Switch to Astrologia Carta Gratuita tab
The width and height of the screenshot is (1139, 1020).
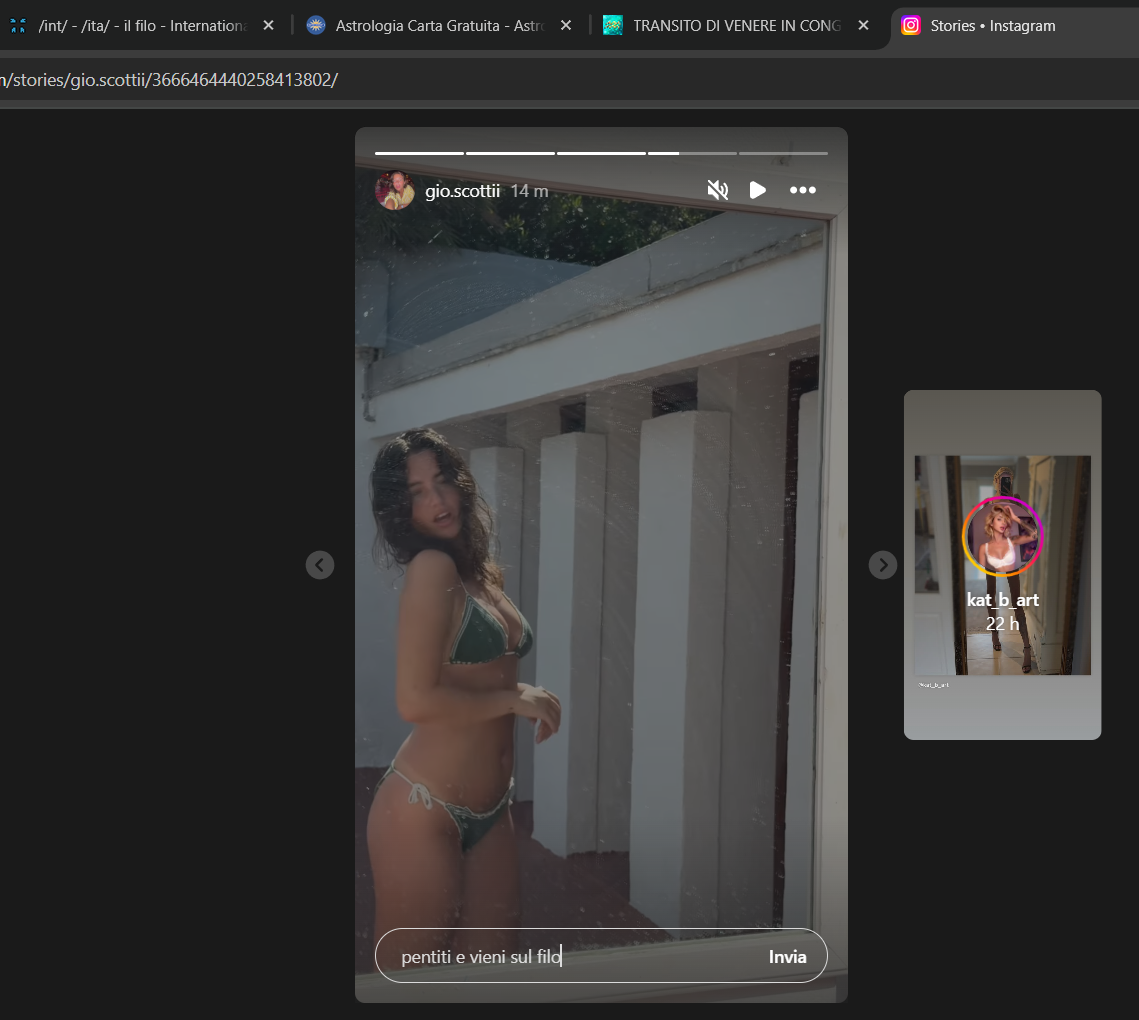pyautogui.click(x=439, y=26)
